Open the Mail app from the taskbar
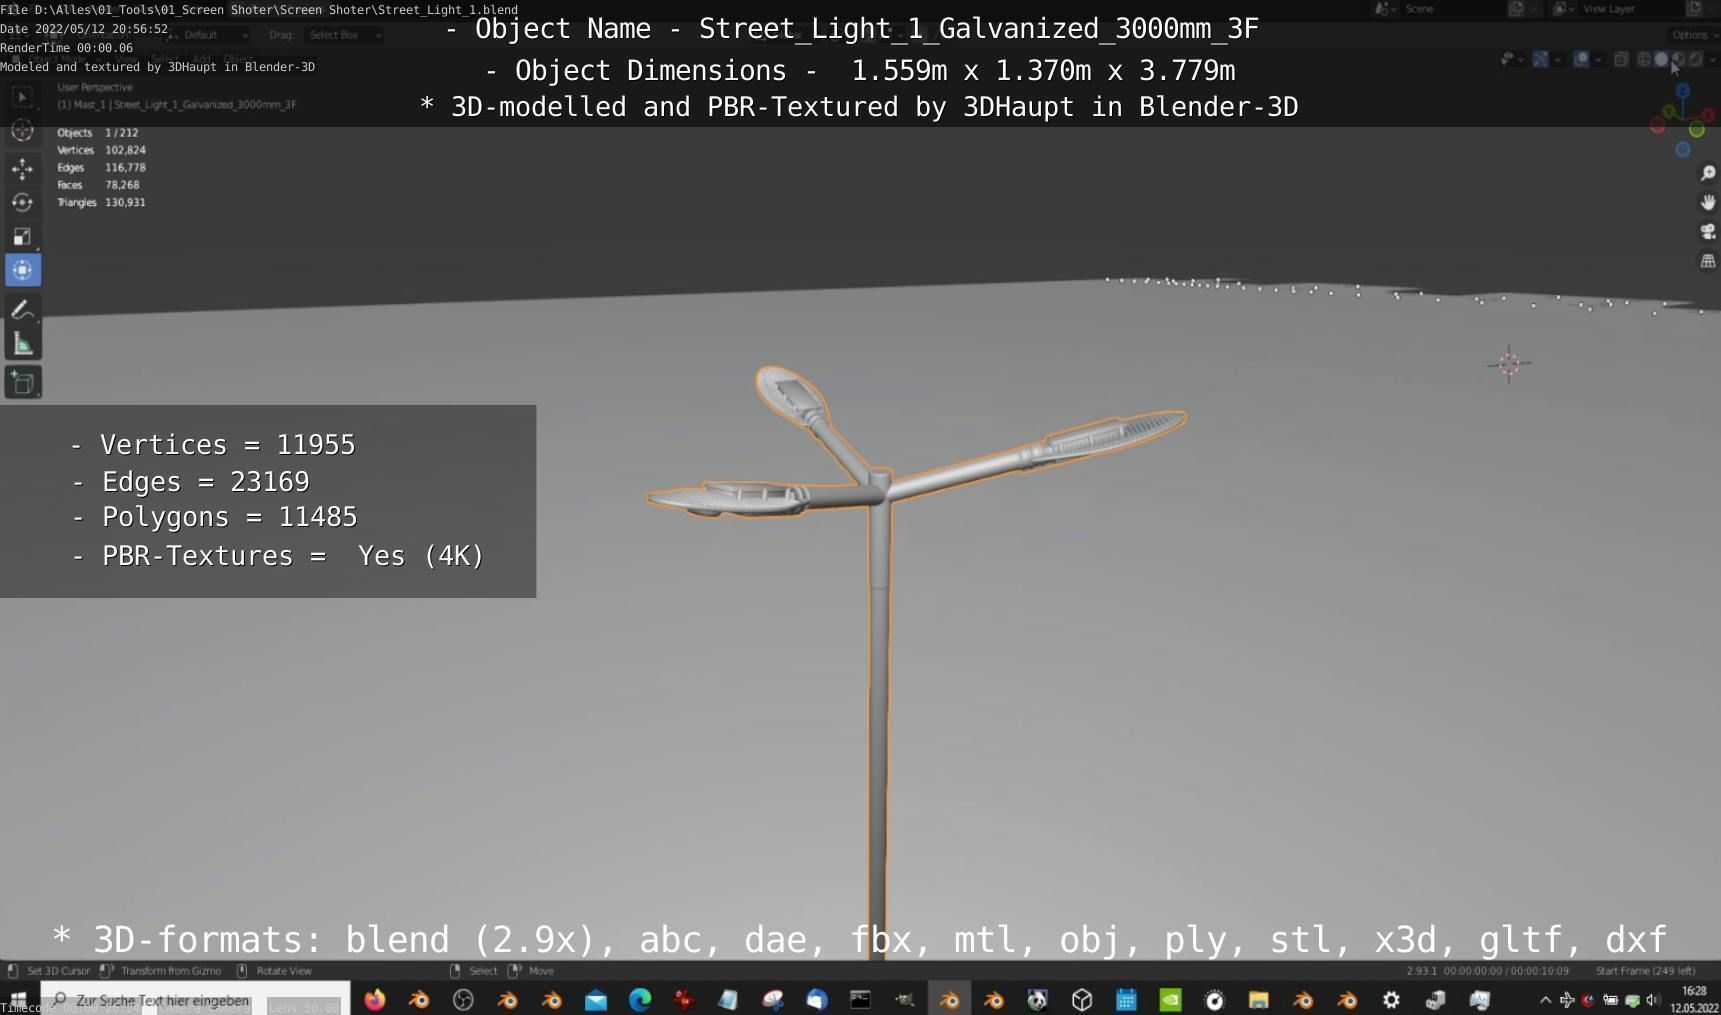The width and height of the screenshot is (1721, 1015). coord(596,999)
